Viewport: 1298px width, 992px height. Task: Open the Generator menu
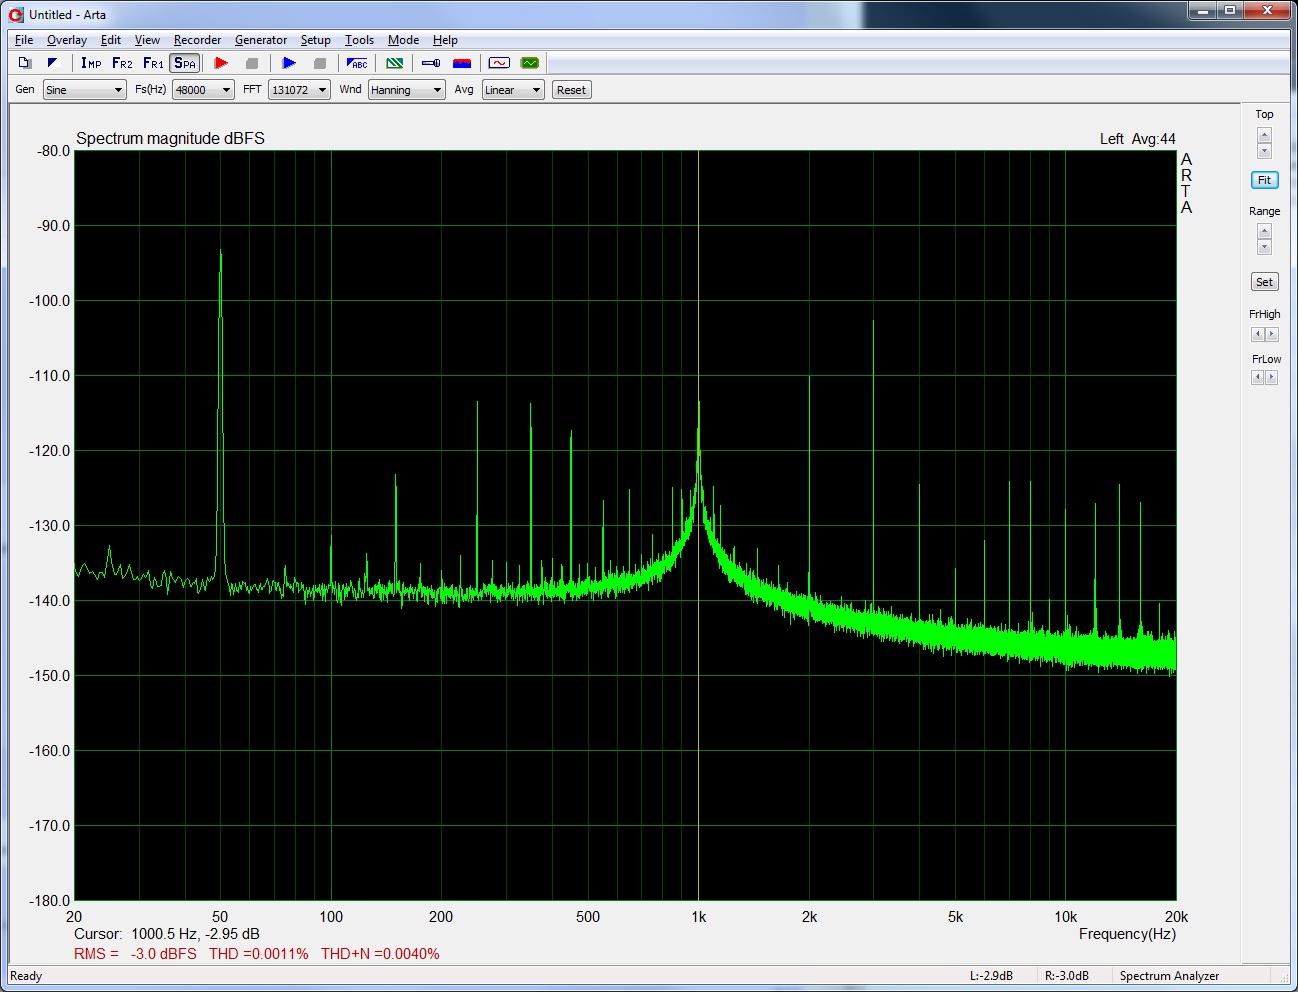(x=261, y=40)
